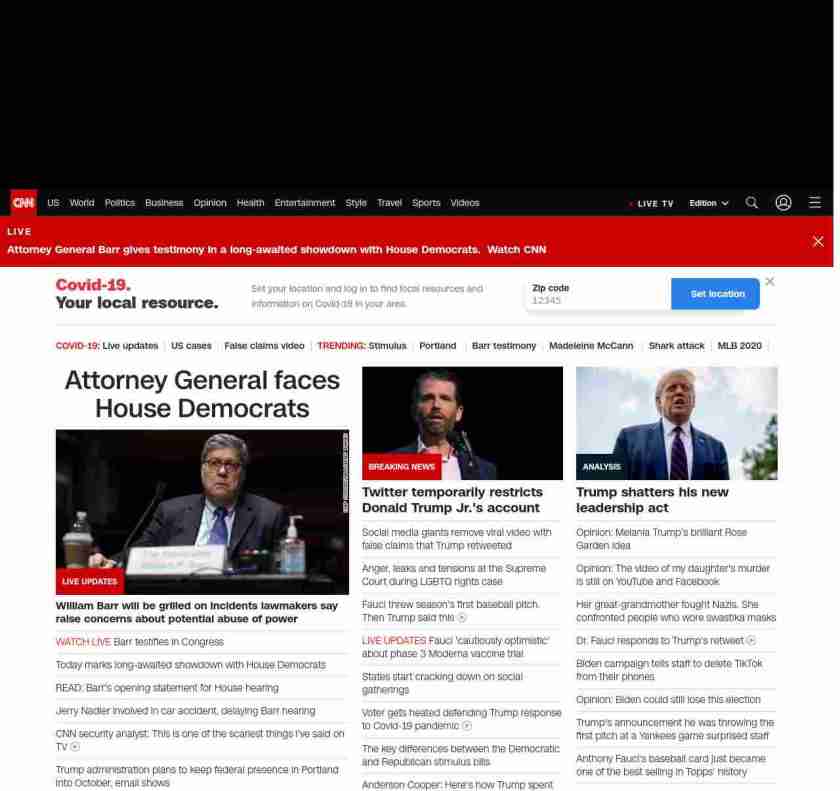Close the Covid-19 local resource box

coord(770,282)
